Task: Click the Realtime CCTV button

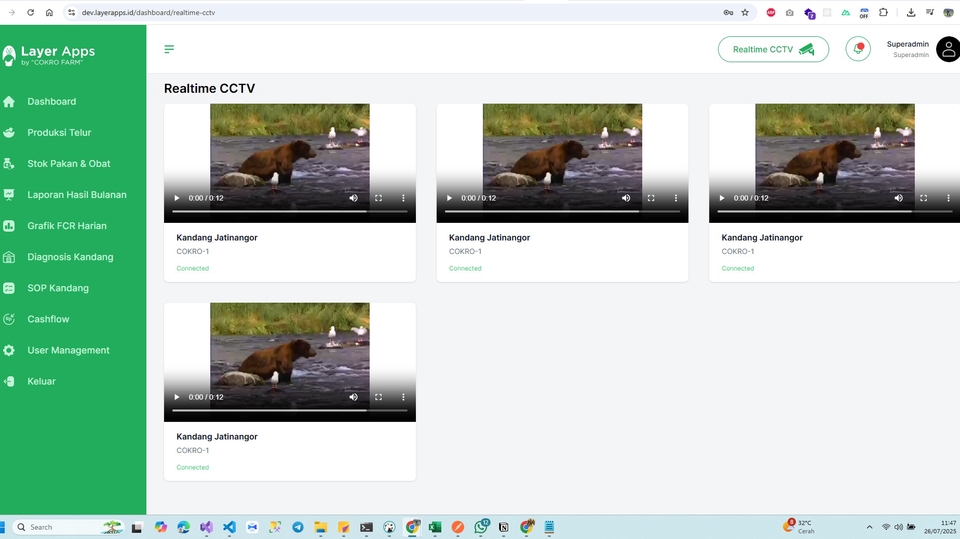Action: pyautogui.click(x=773, y=49)
